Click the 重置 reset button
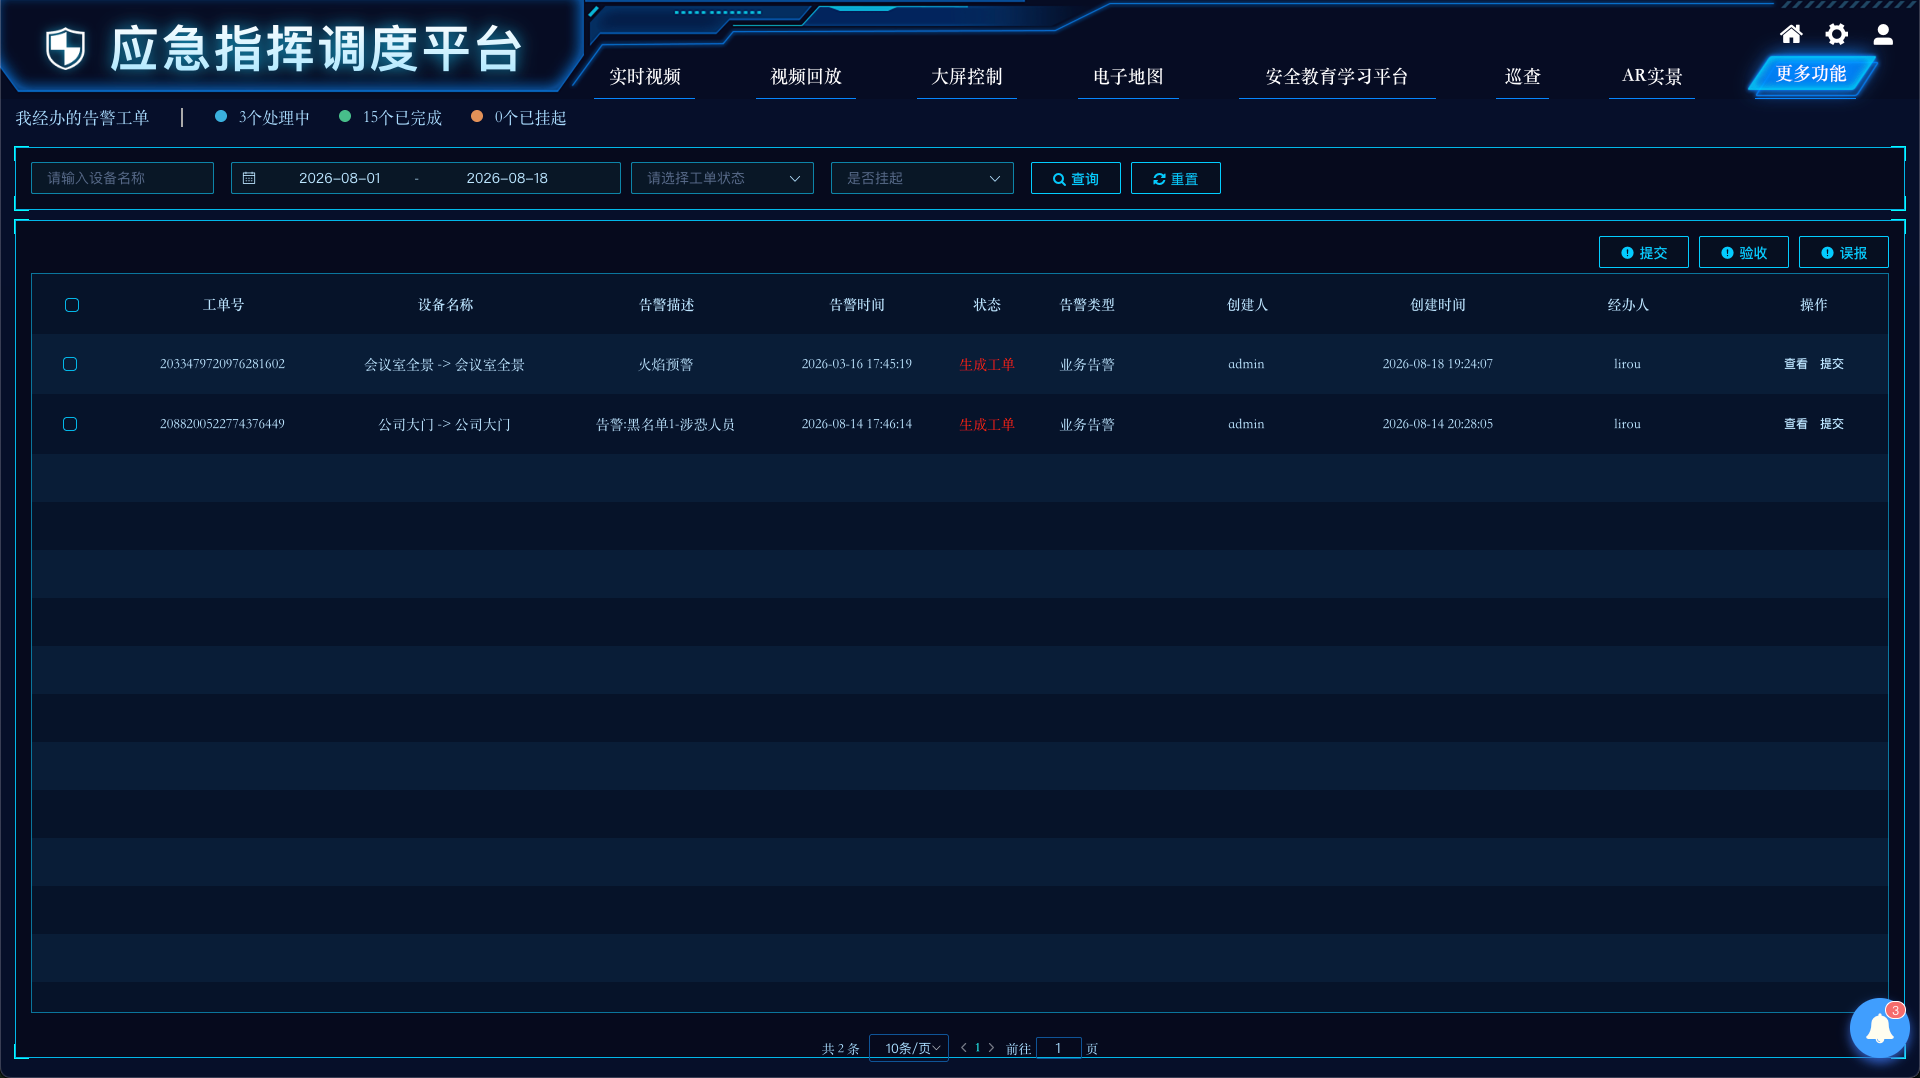Viewport: 1920px width, 1078px height. pyautogui.click(x=1176, y=178)
